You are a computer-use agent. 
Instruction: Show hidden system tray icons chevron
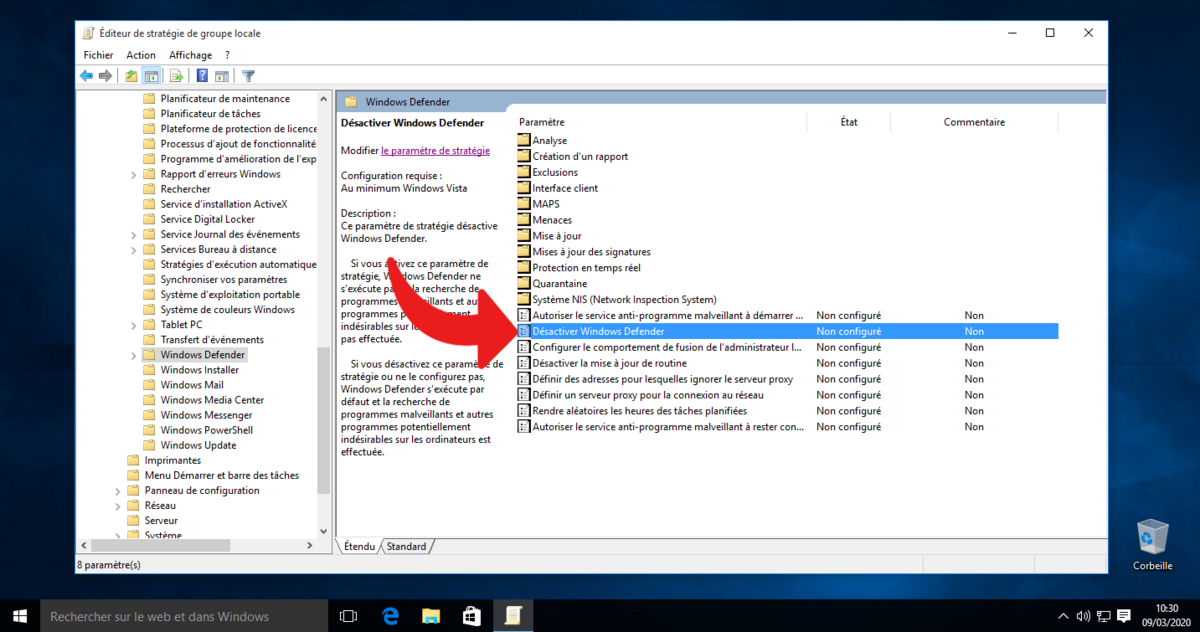[1063, 616]
